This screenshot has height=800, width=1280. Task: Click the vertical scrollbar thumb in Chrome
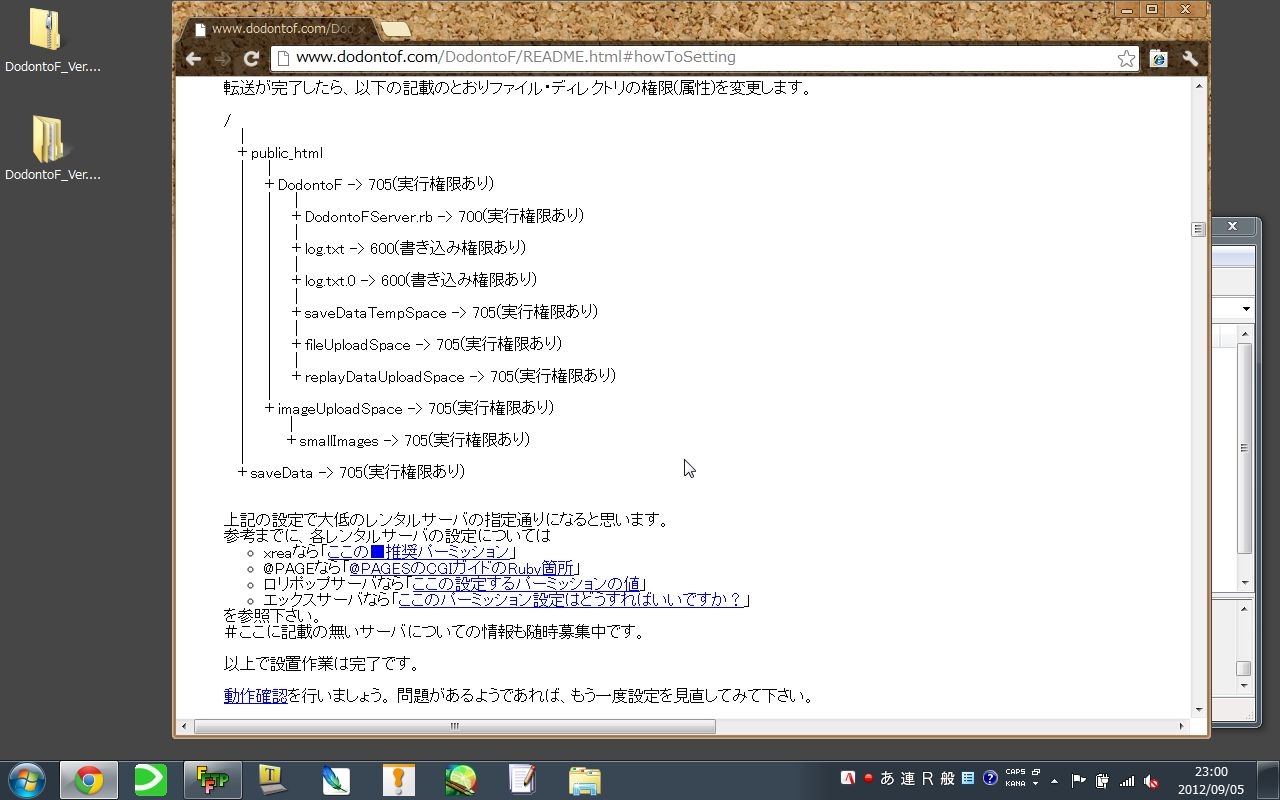(x=1198, y=229)
